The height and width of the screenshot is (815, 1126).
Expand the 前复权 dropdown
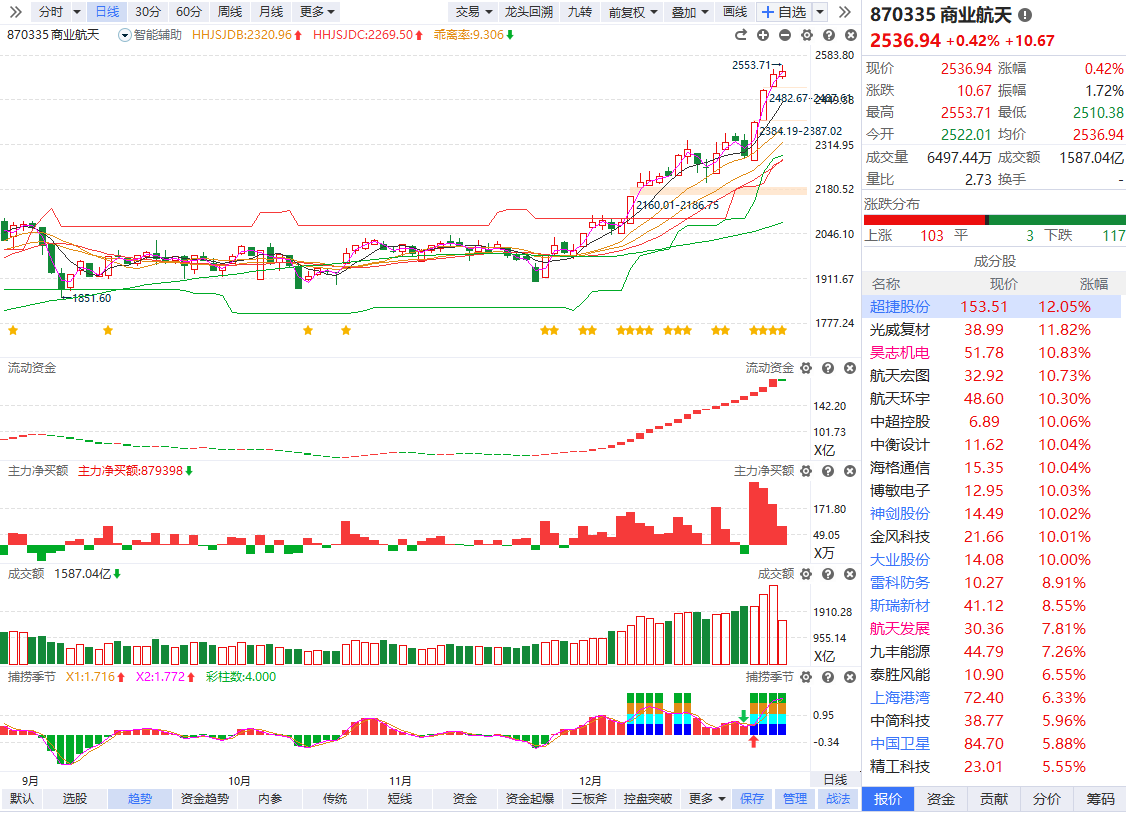[633, 12]
